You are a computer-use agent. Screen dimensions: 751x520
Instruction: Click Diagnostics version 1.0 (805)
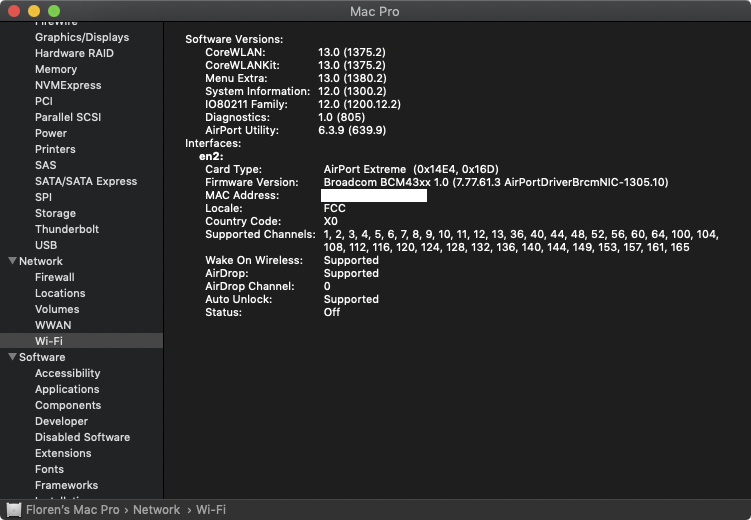coord(341,117)
